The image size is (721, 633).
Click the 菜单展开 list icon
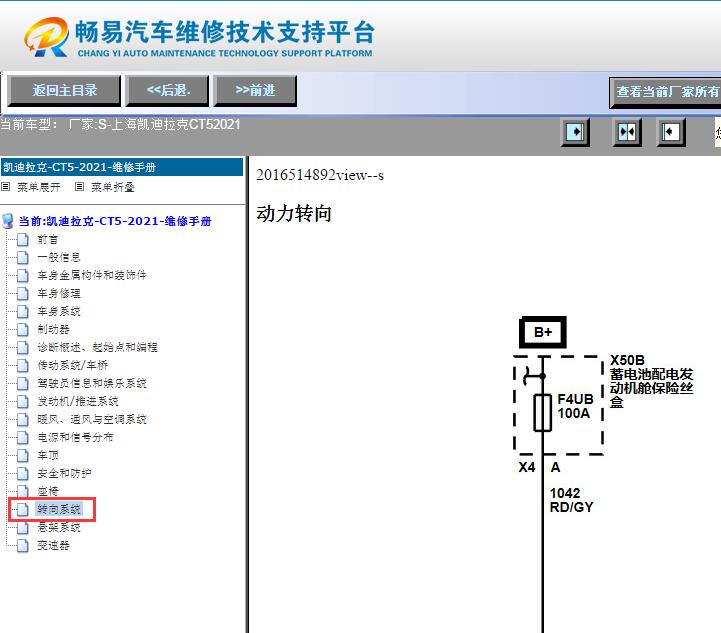[6, 187]
